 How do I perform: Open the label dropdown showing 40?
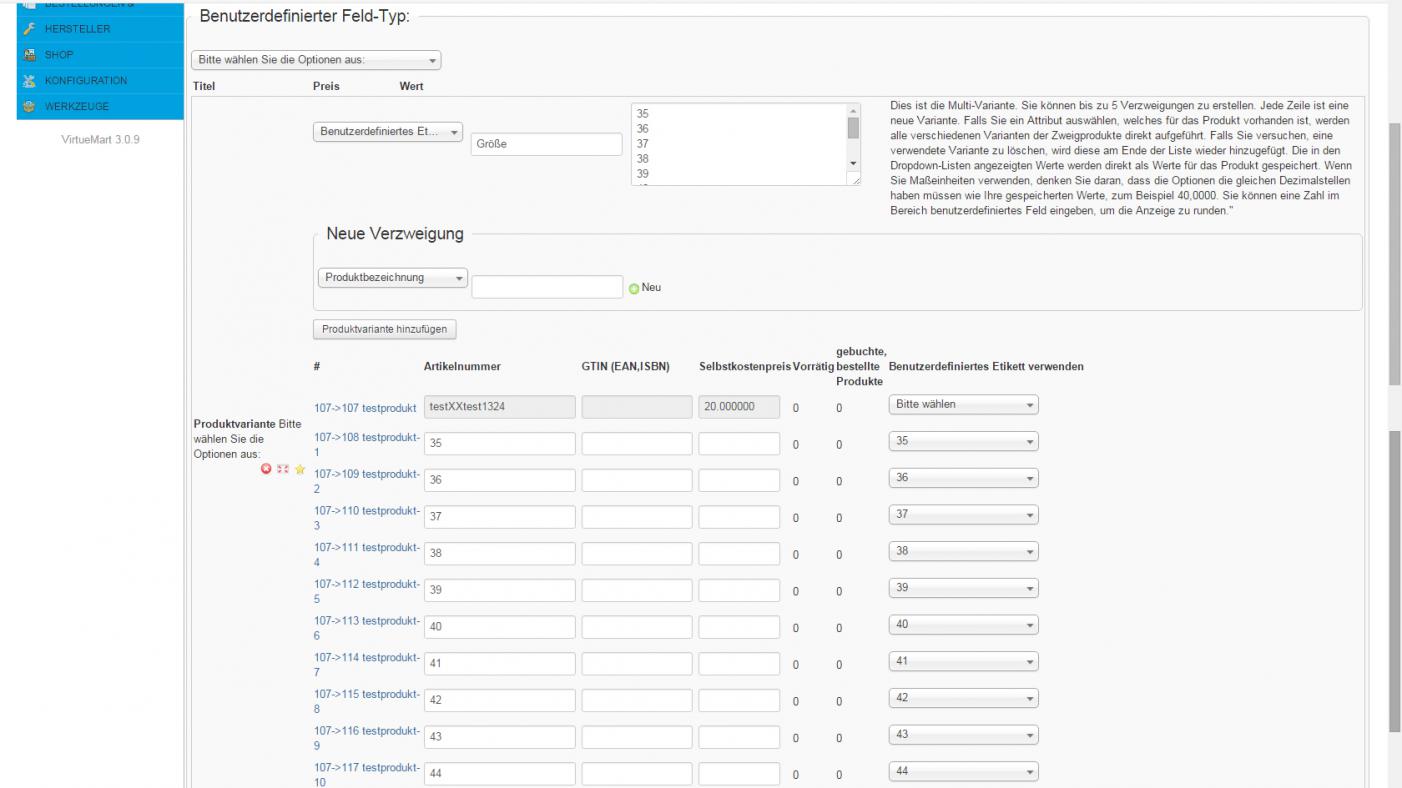(963, 624)
